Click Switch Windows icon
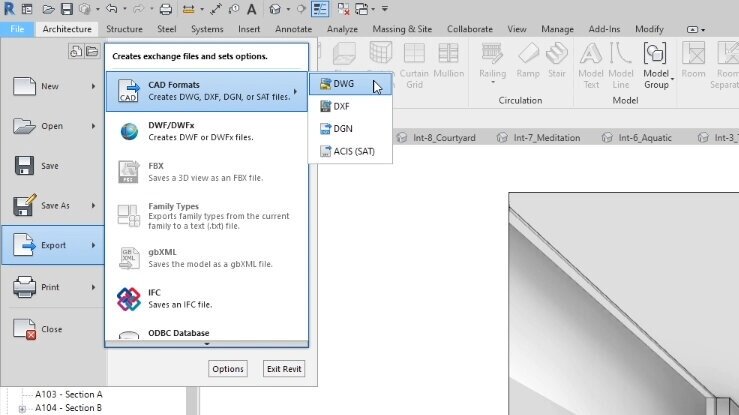Viewport: 739px width, 415px height. 361,9
